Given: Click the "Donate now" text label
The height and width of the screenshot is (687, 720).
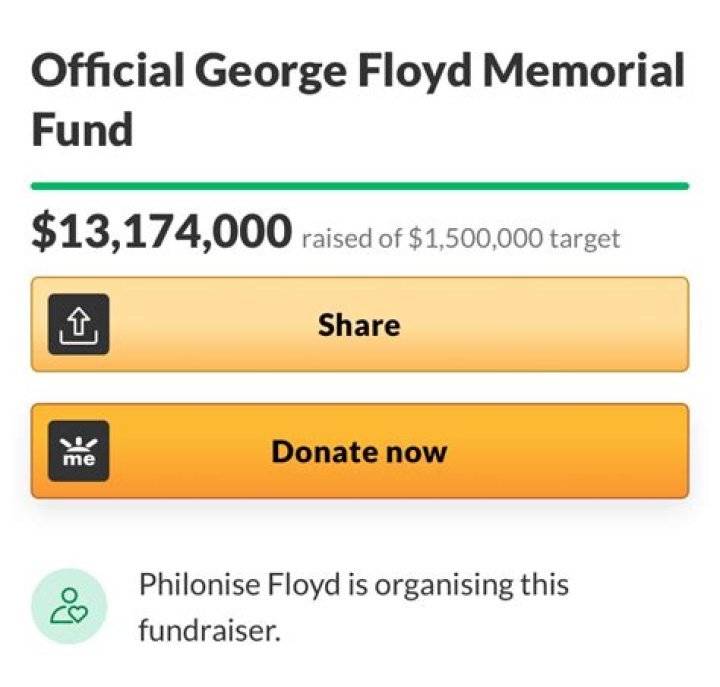Looking at the screenshot, I should coord(359,451).
